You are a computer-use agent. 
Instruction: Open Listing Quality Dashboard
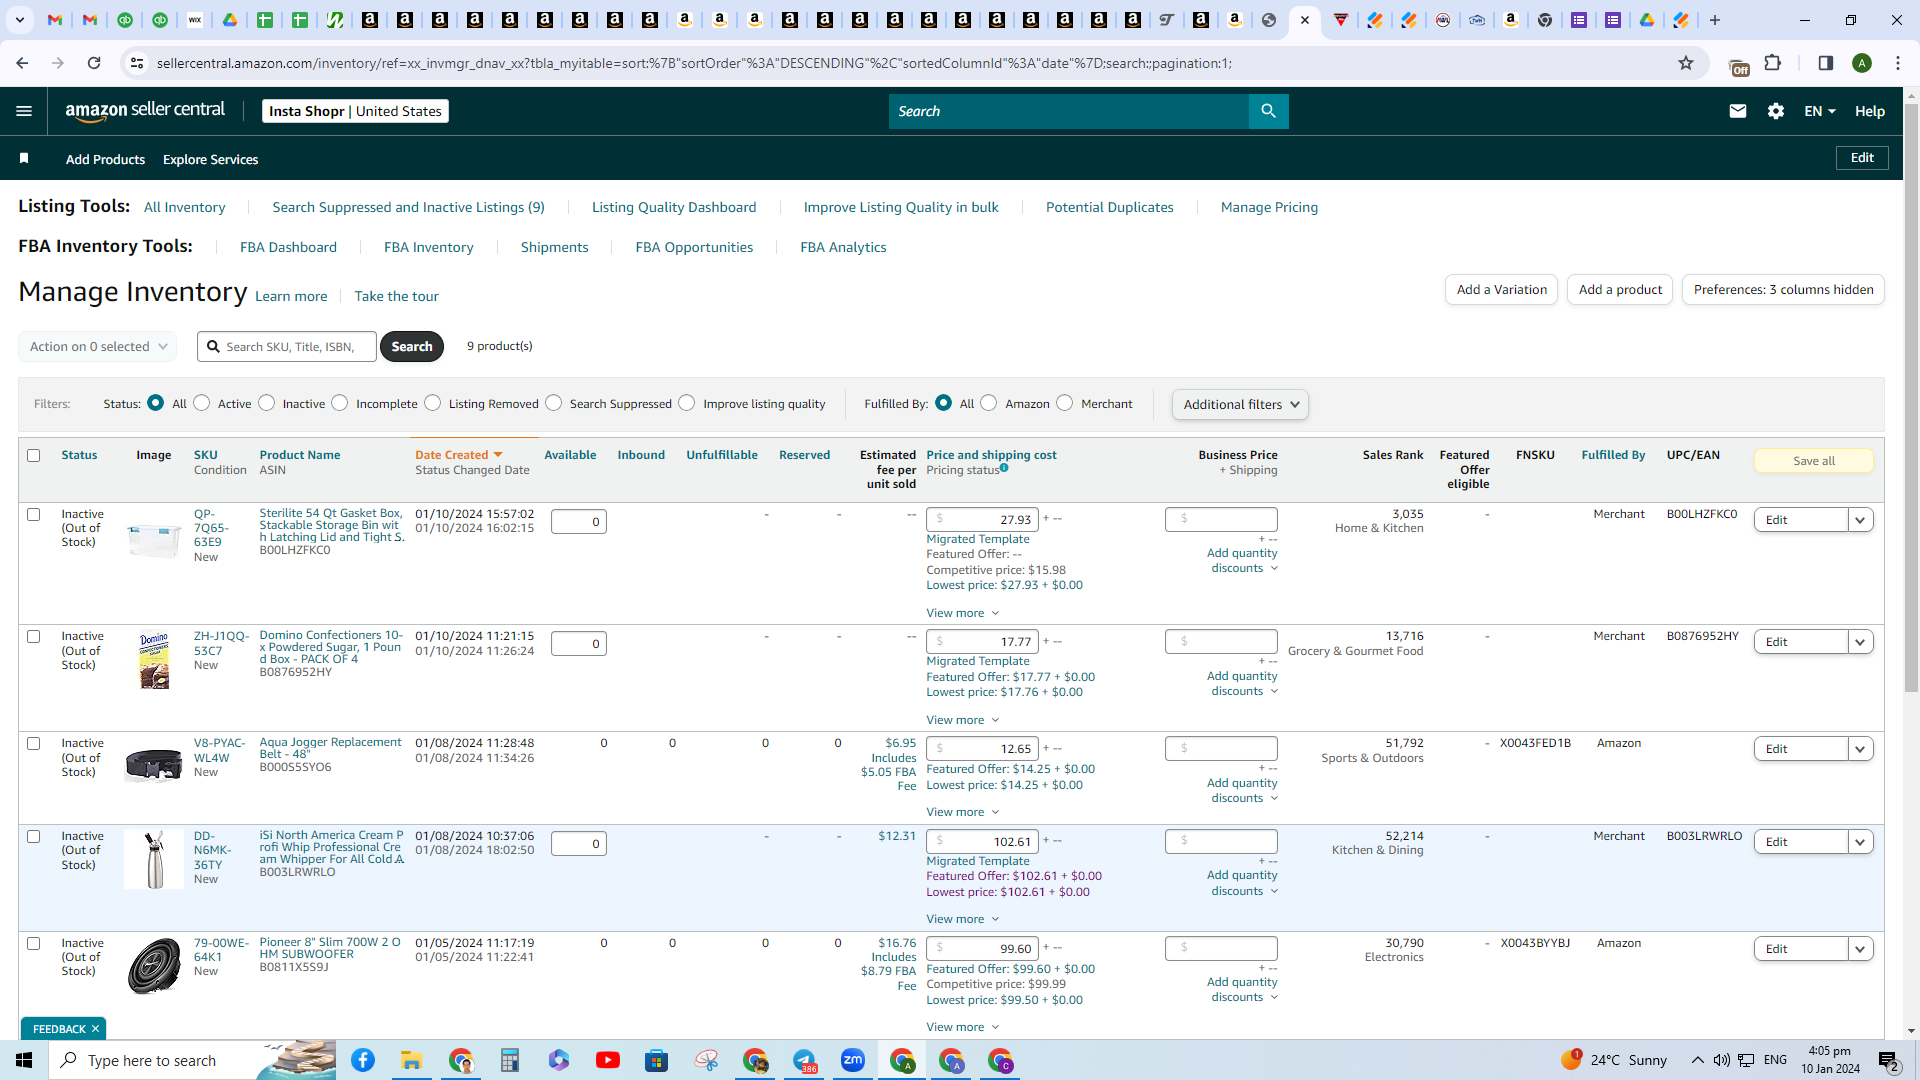(x=674, y=207)
